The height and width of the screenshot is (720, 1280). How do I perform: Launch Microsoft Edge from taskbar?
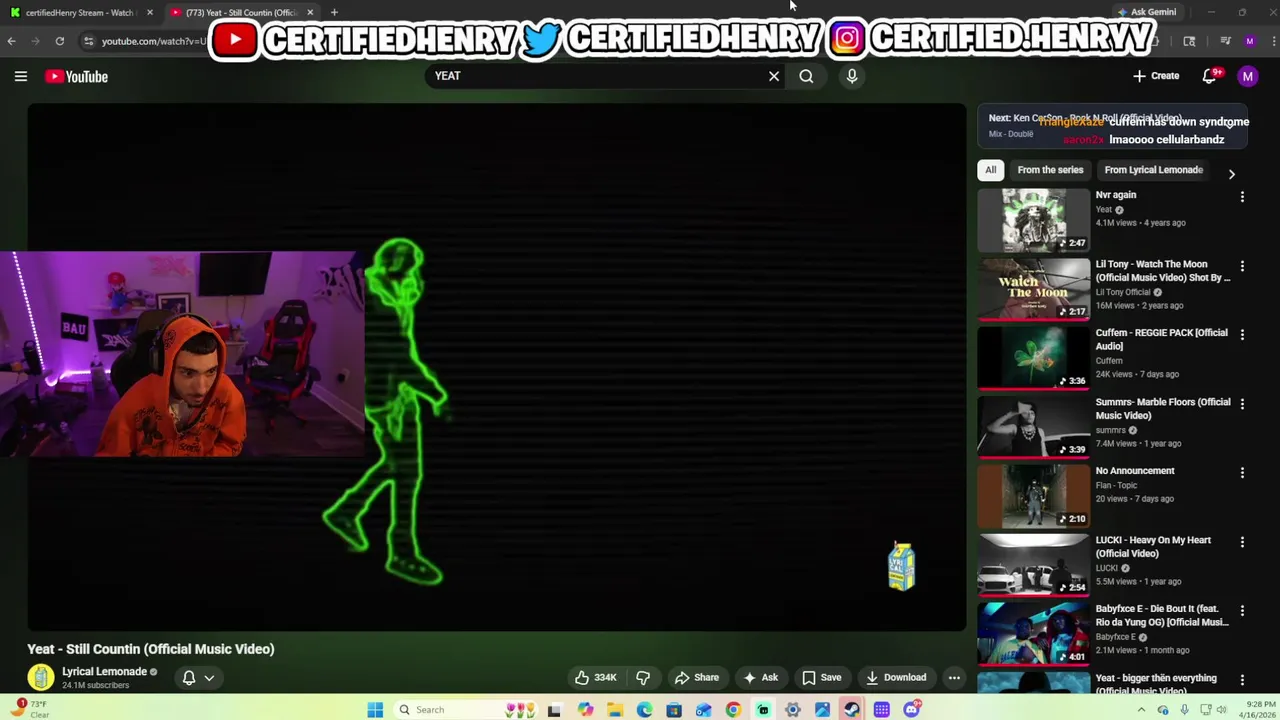pos(644,710)
